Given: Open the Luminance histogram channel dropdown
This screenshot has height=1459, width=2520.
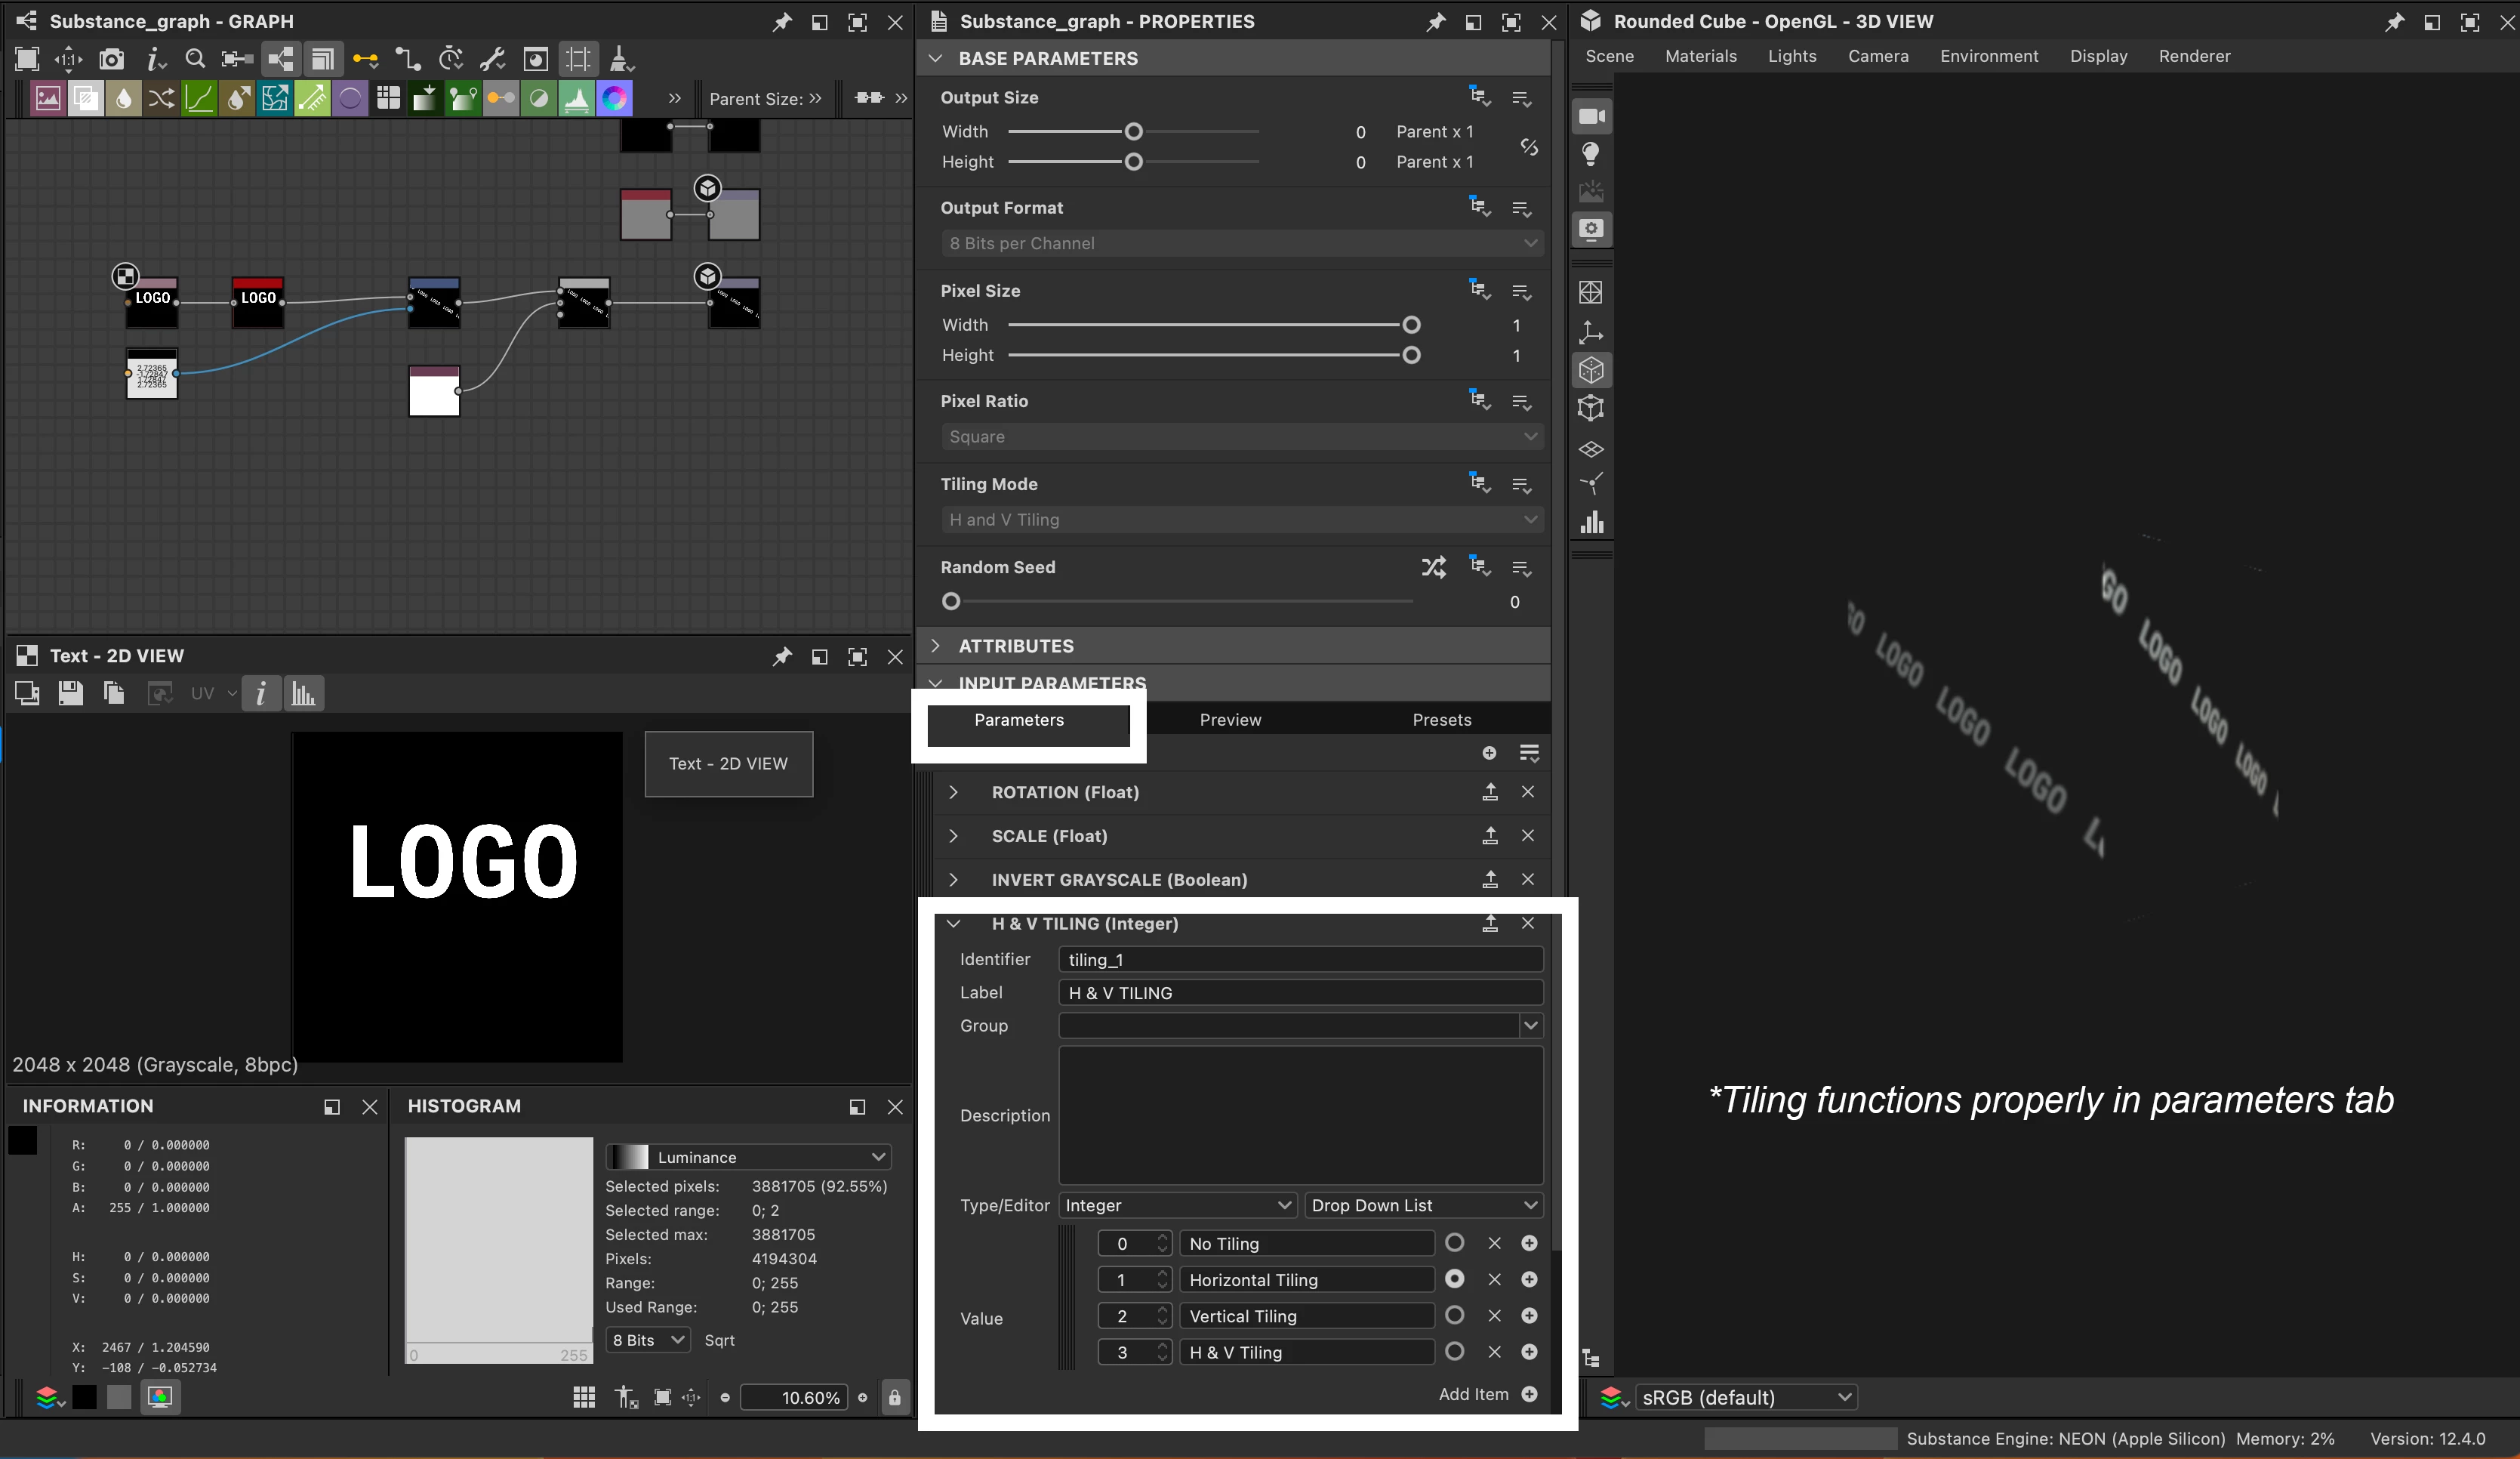Looking at the screenshot, I should coord(748,1157).
